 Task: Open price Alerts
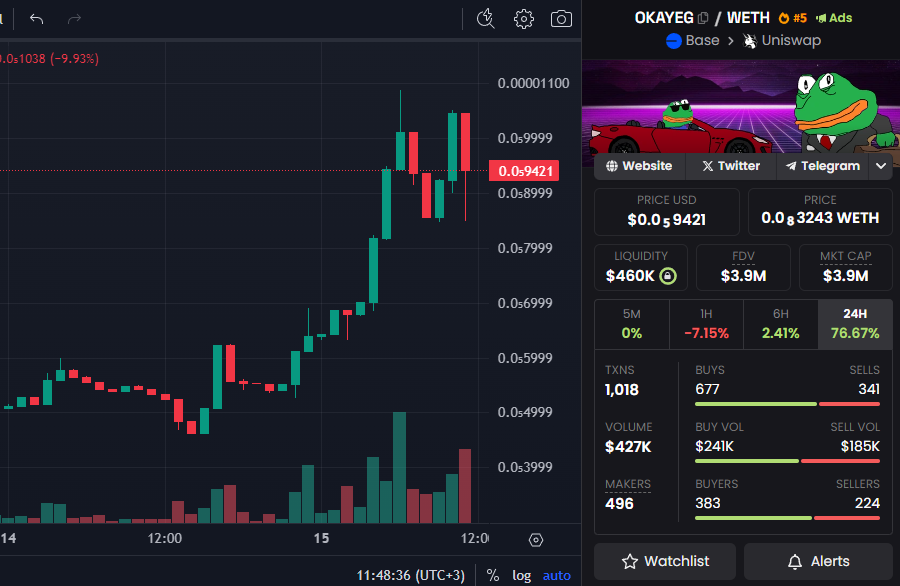pyautogui.click(x=818, y=561)
